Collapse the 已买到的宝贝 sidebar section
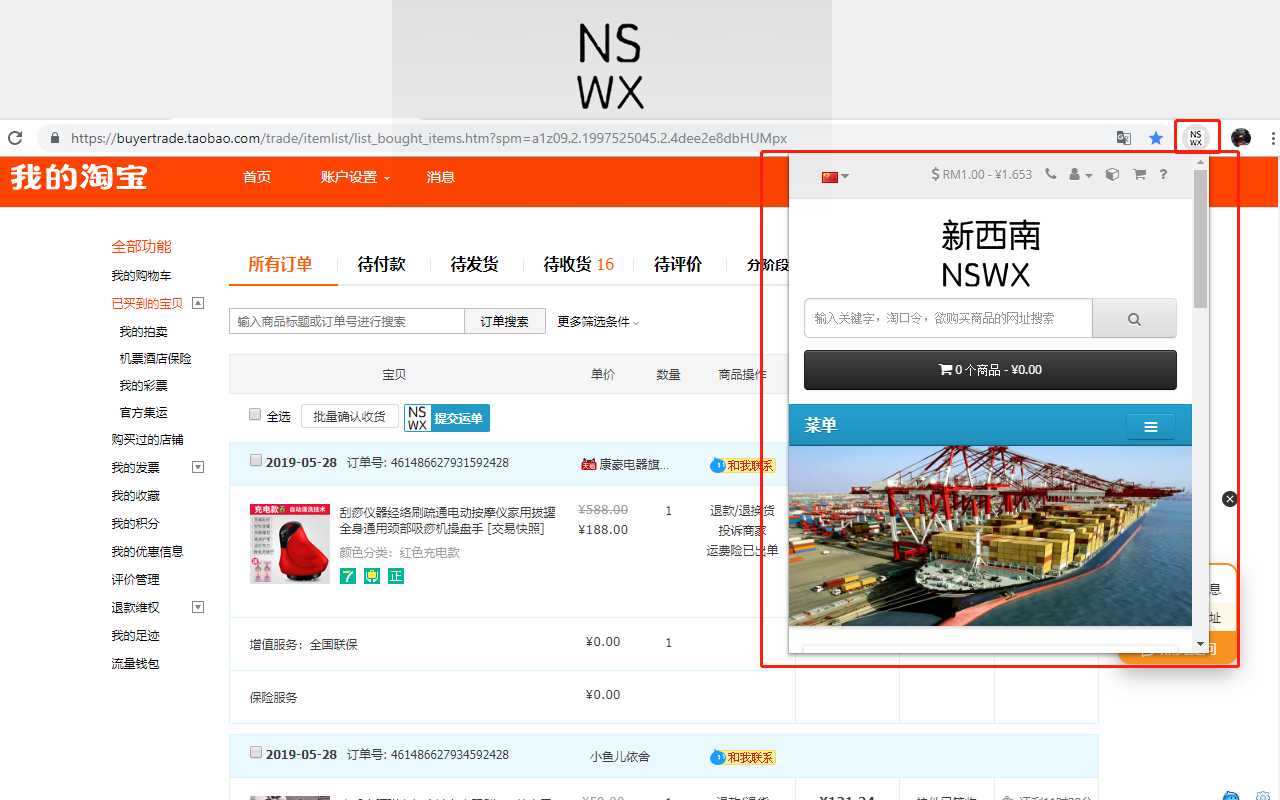Screen dimensions: 1280x800 pos(198,303)
